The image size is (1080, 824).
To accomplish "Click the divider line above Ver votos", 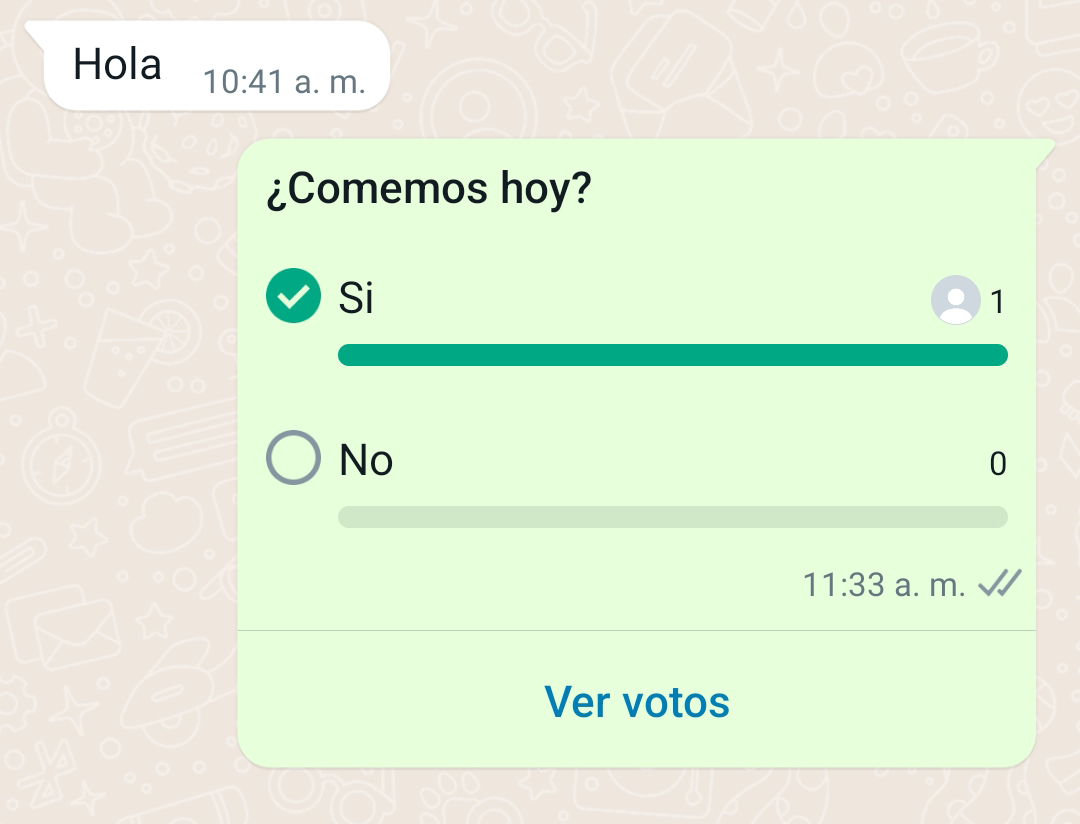I will pyautogui.click(x=637, y=631).
